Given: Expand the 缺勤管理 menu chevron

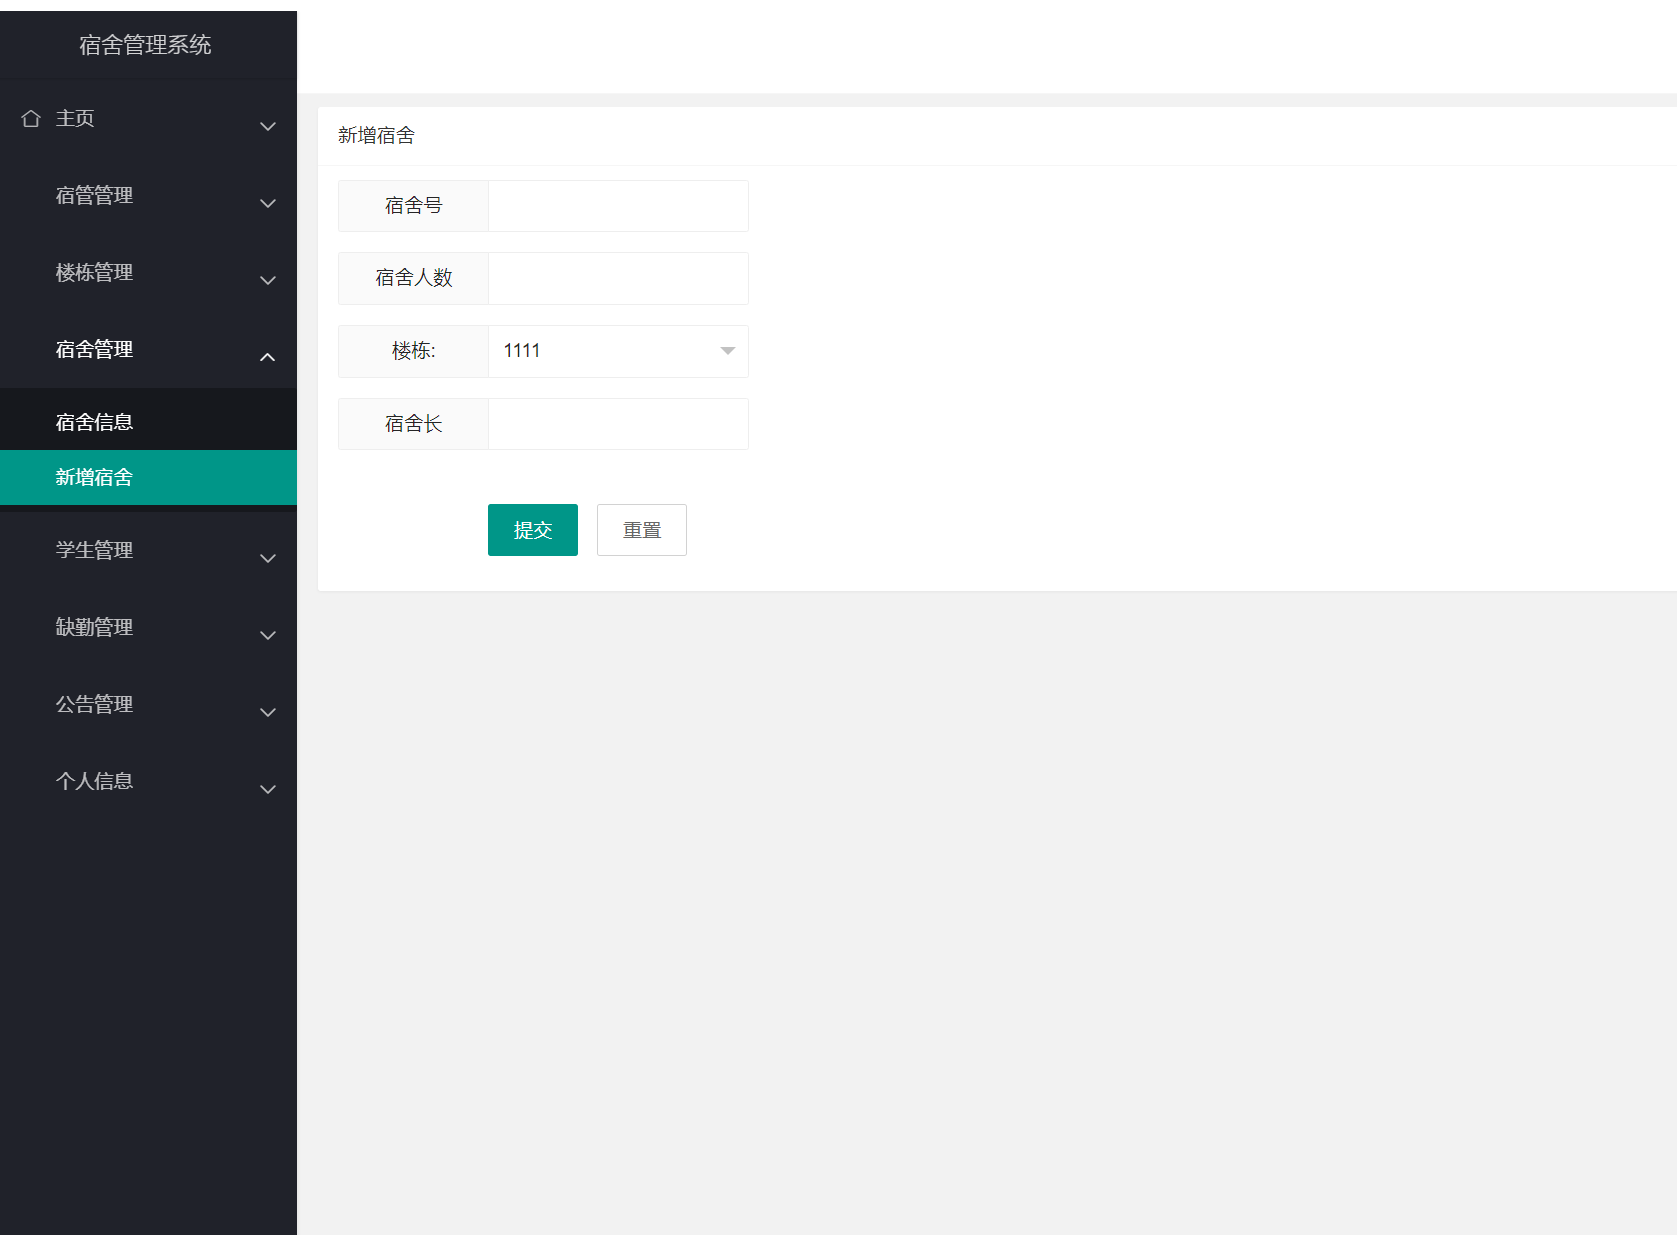Looking at the screenshot, I should [x=268, y=635].
